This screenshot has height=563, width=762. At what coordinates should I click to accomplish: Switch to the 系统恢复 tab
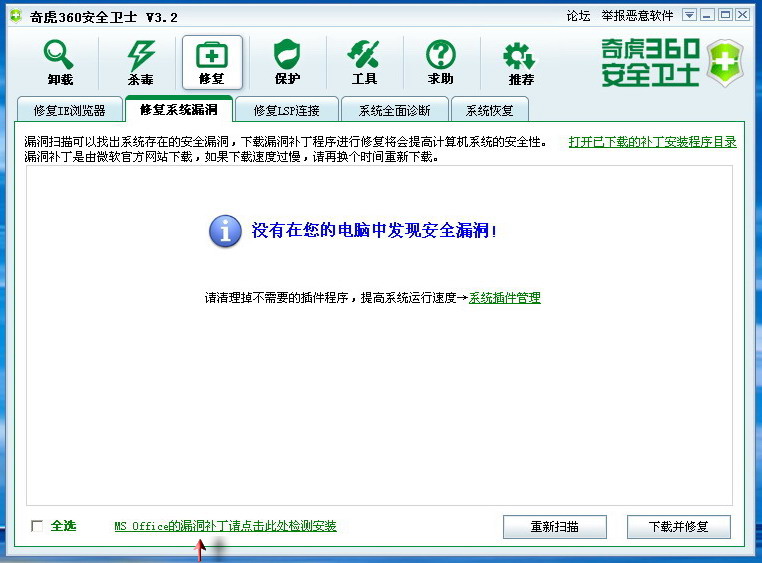click(x=489, y=110)
